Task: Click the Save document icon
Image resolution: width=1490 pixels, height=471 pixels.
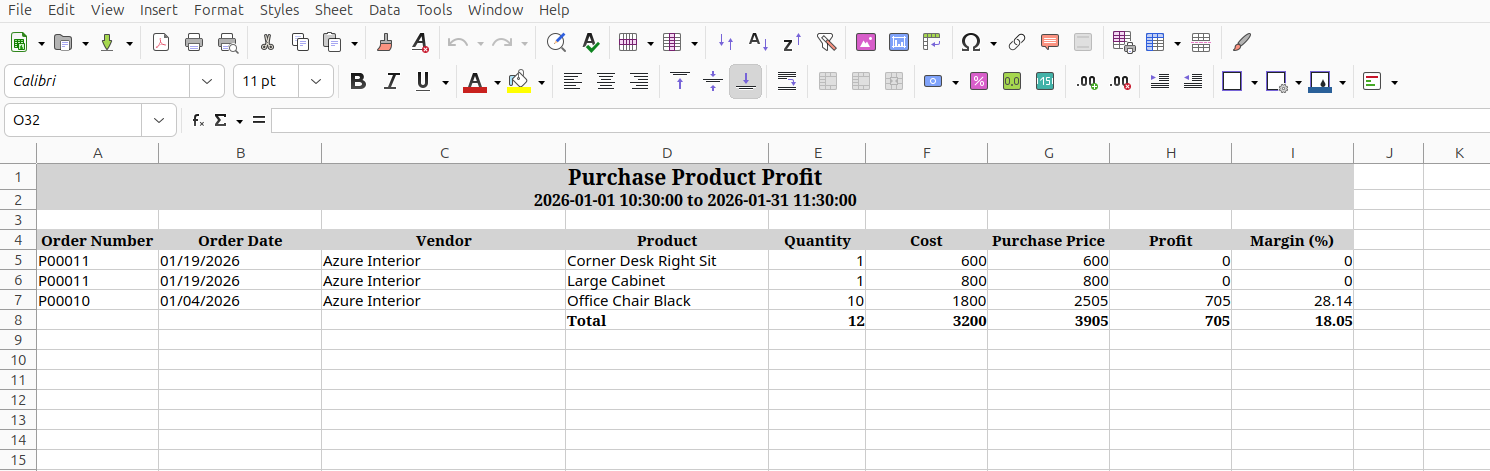Action: tap(107, 43)
